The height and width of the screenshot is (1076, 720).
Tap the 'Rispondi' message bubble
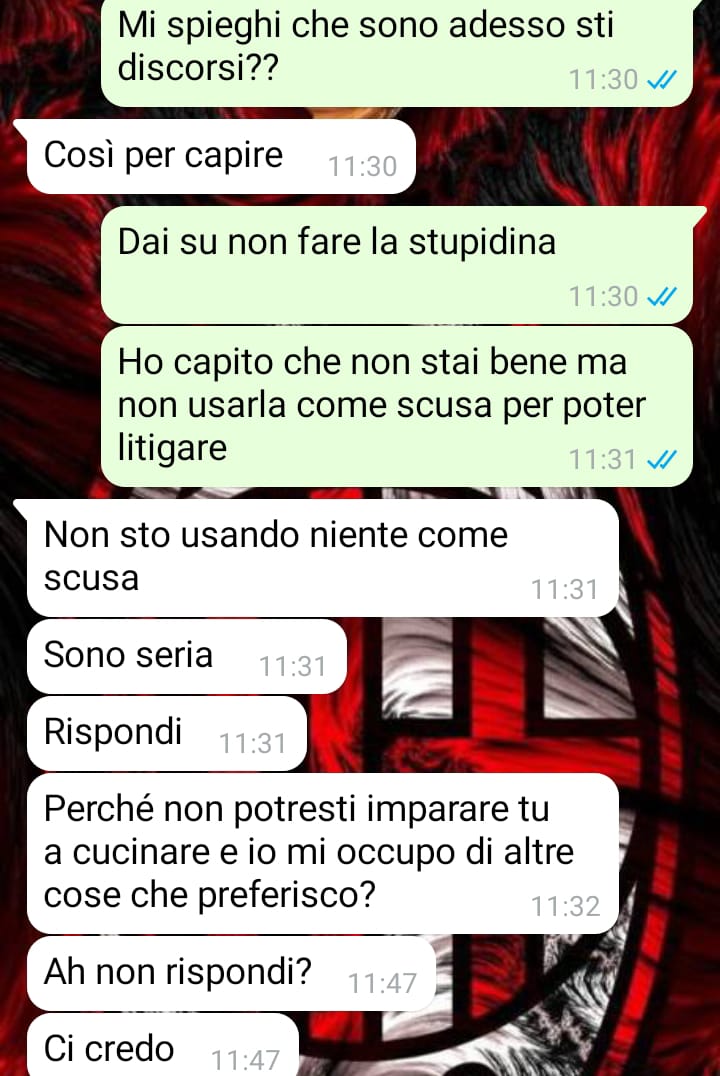coord(166,734)
